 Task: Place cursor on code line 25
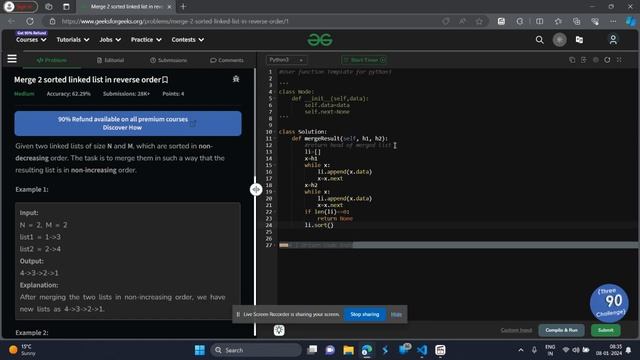point(457,232)
